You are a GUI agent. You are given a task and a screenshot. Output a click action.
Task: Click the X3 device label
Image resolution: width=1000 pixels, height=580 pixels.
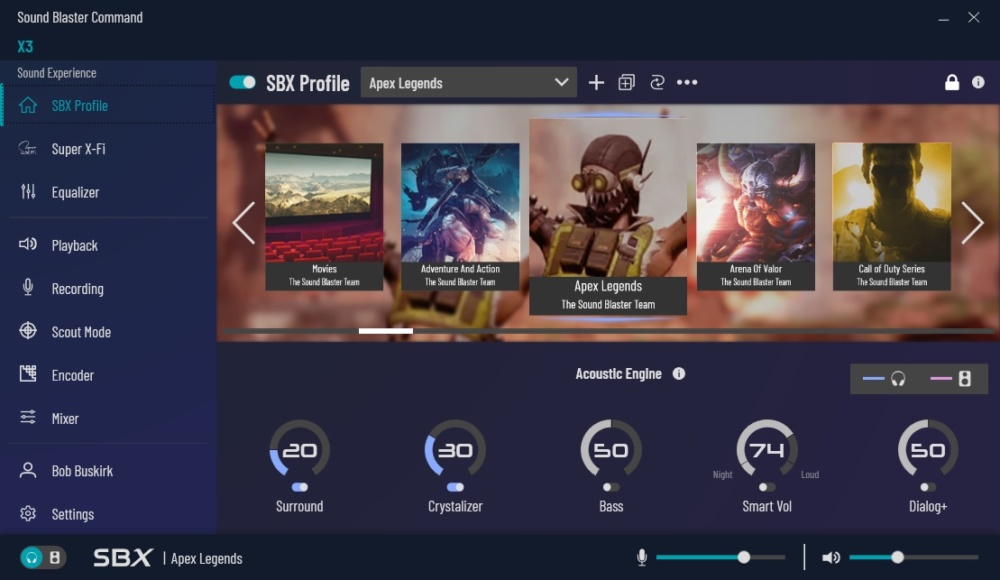pyautogui.click(x=25, y=47)
